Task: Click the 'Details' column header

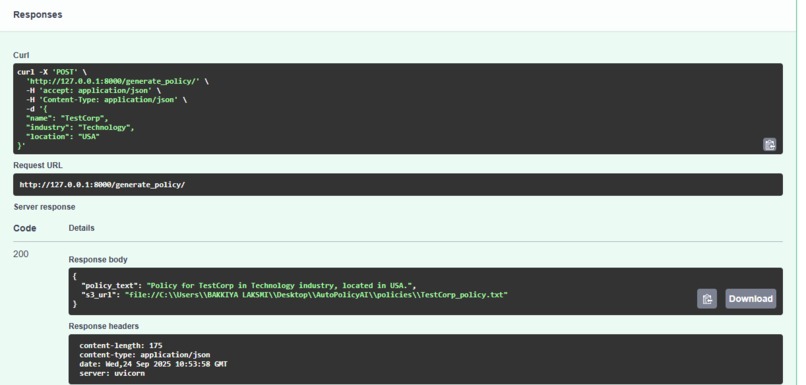Action: (x=81, y=228)
